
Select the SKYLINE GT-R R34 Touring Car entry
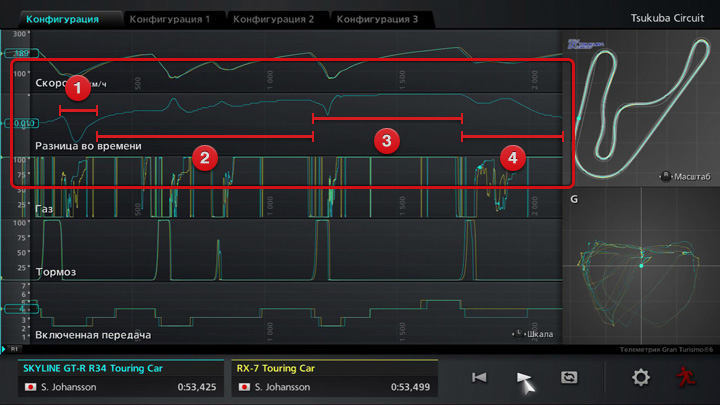[120, 377]
